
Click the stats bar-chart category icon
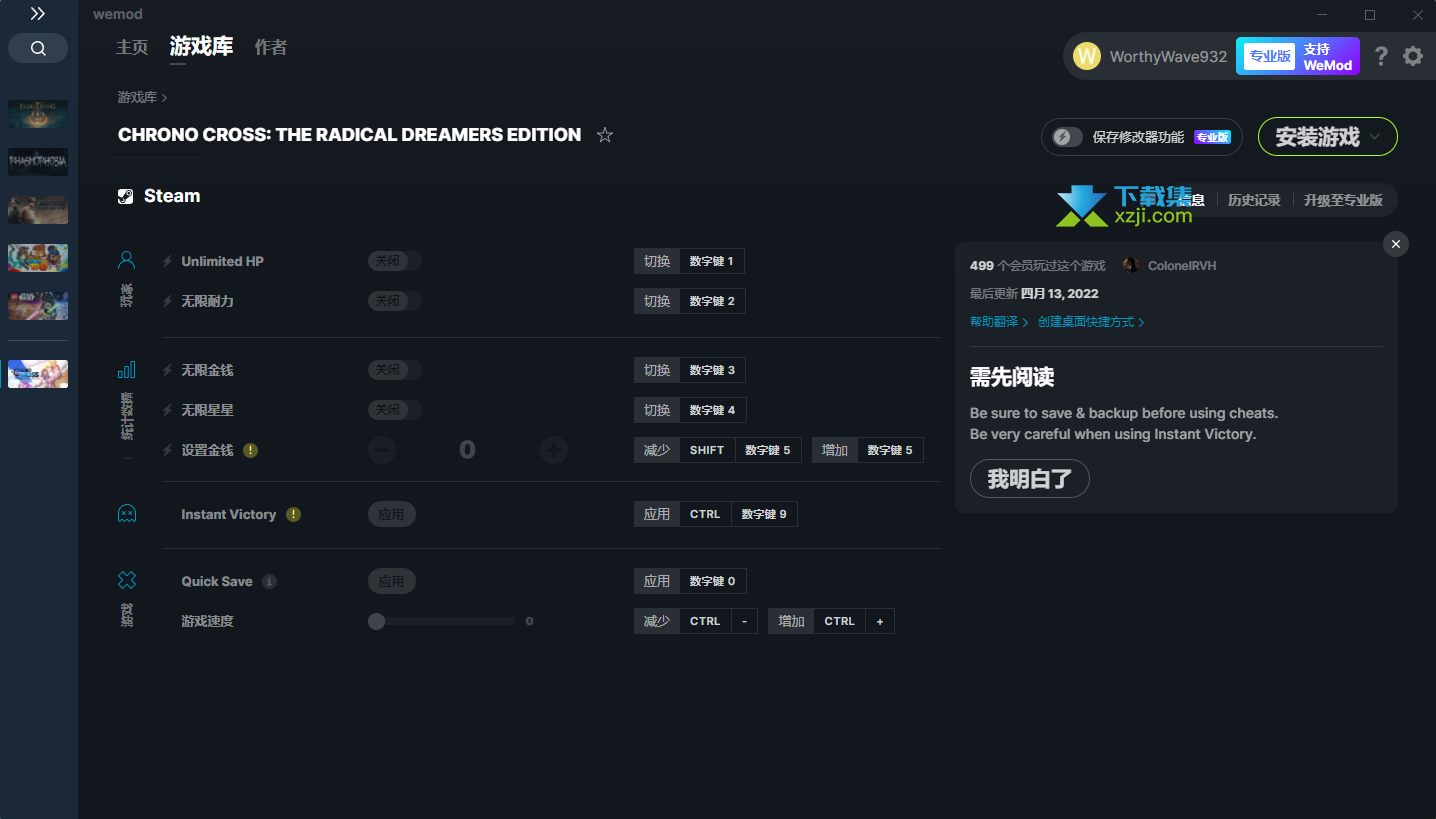pyautogui.click(x=126, y=370)
